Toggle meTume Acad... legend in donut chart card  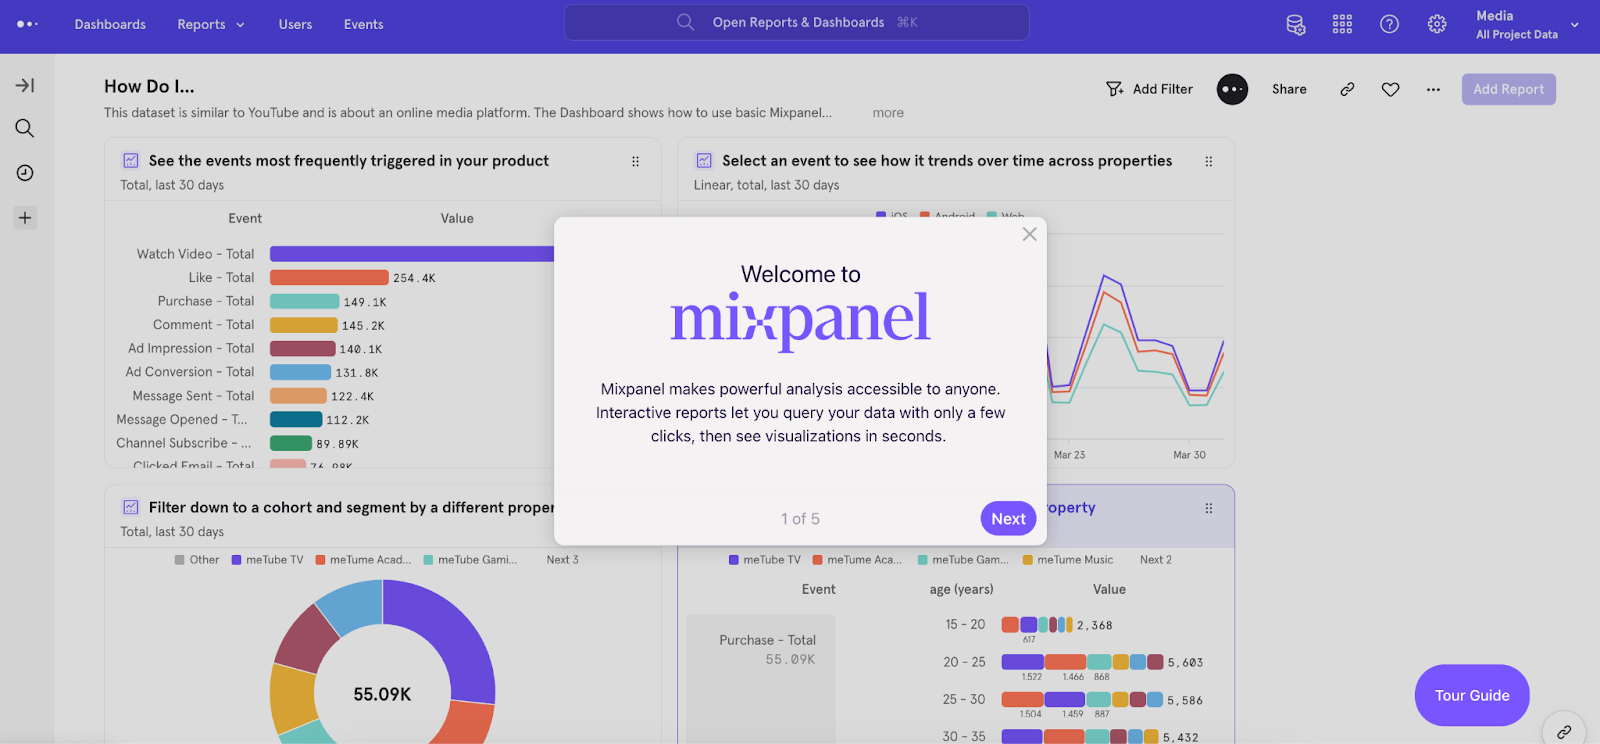tap(363, 560)
